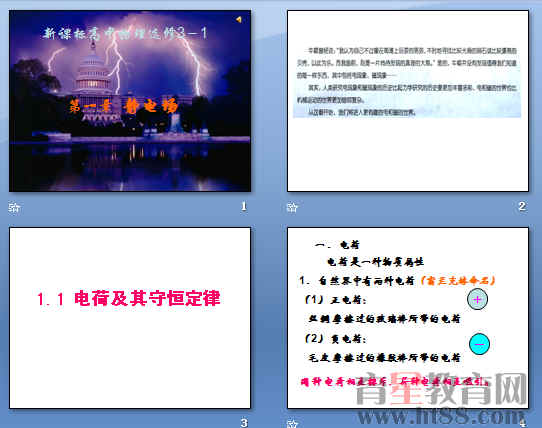Click the orange 第一章 静电场 heading
542x428 pixels.
(x=123, y=106)
